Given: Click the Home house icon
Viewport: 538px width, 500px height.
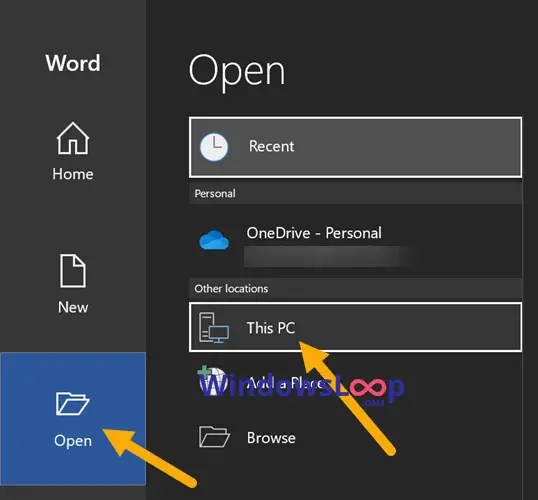Looking at the screenshot, I should (x=73, y=138).
